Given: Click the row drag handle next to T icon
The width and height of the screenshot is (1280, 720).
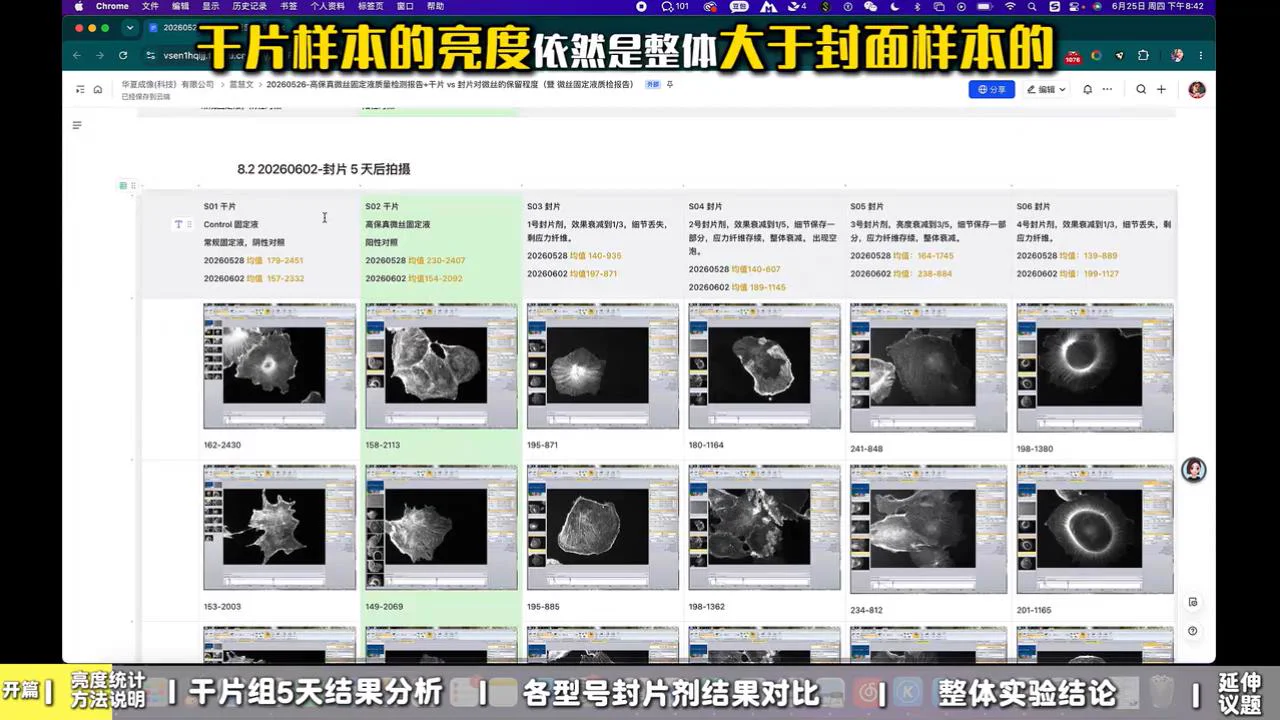Looking at the screenshot, I should click(189, 224).
